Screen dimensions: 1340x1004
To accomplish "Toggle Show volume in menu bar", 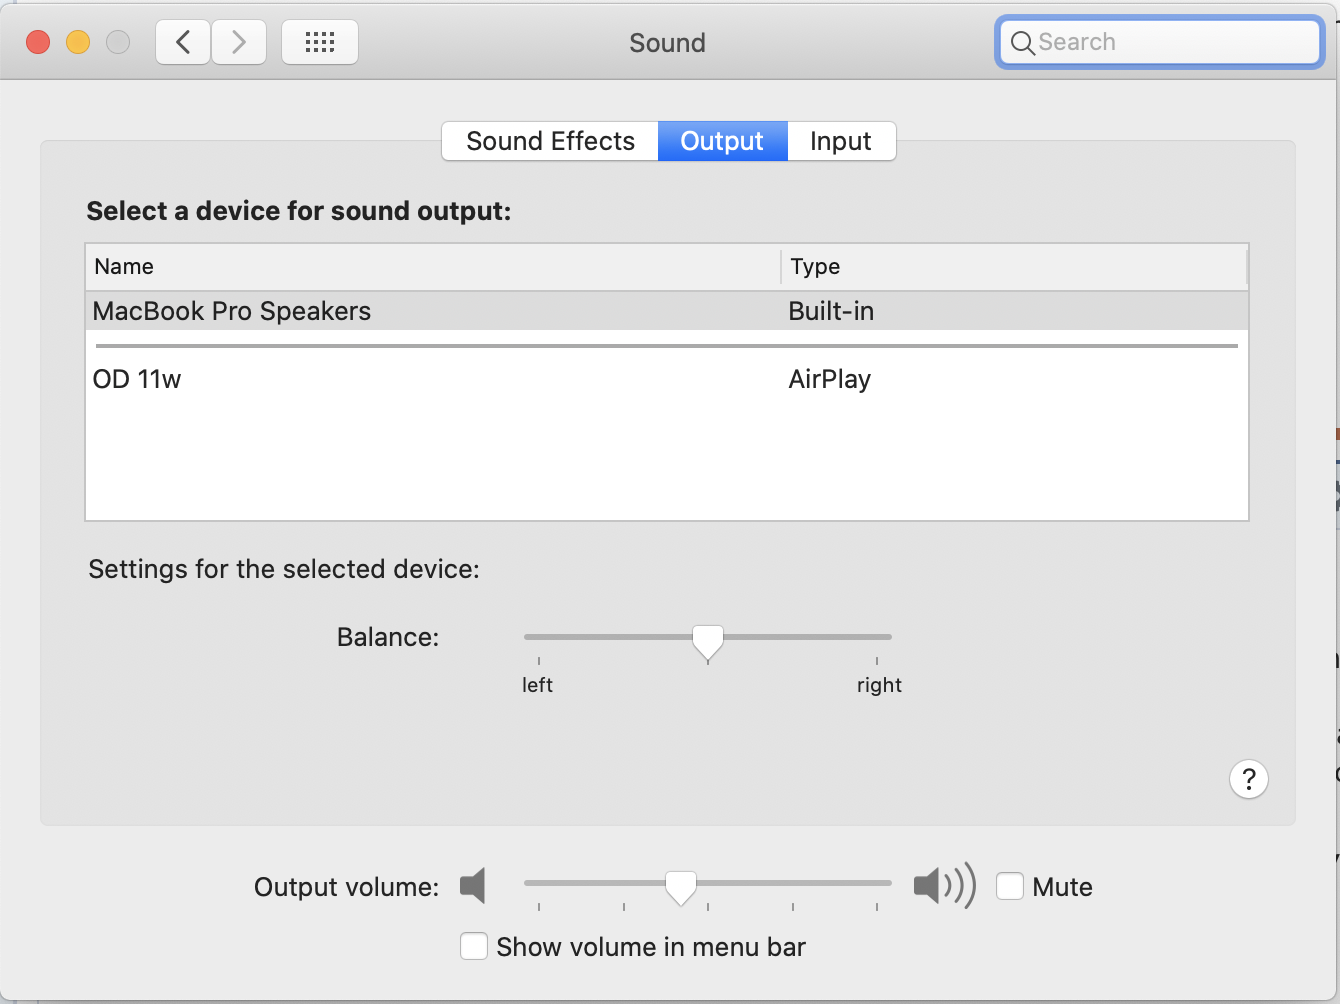I will click(x=474, y=946).
